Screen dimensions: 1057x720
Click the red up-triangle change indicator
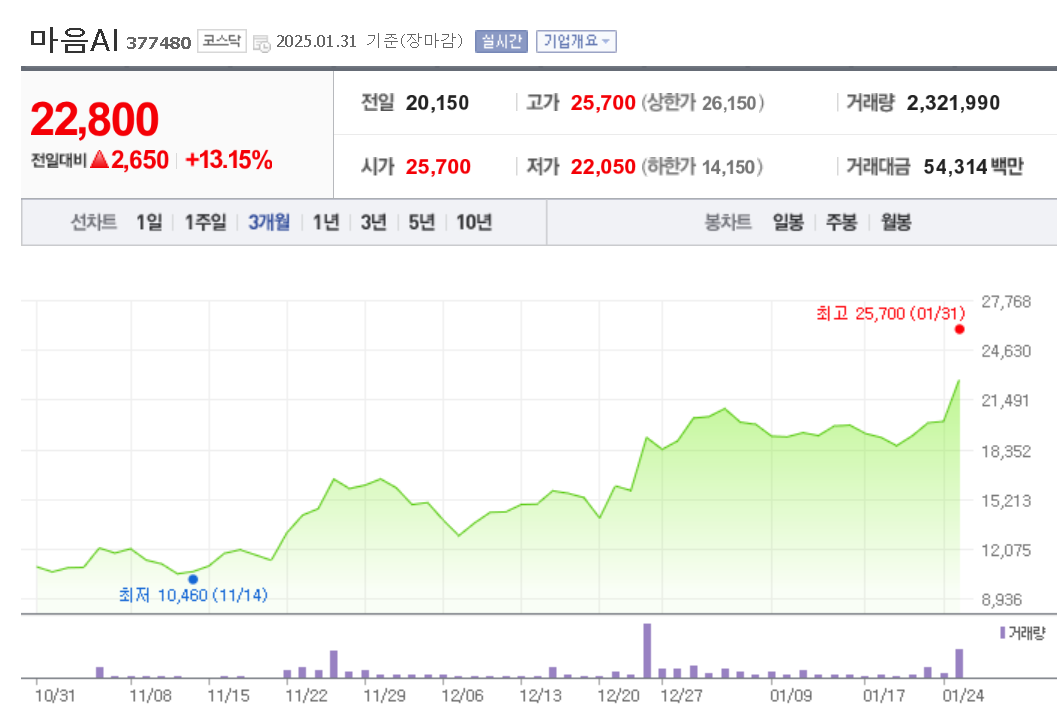[99, 160]
